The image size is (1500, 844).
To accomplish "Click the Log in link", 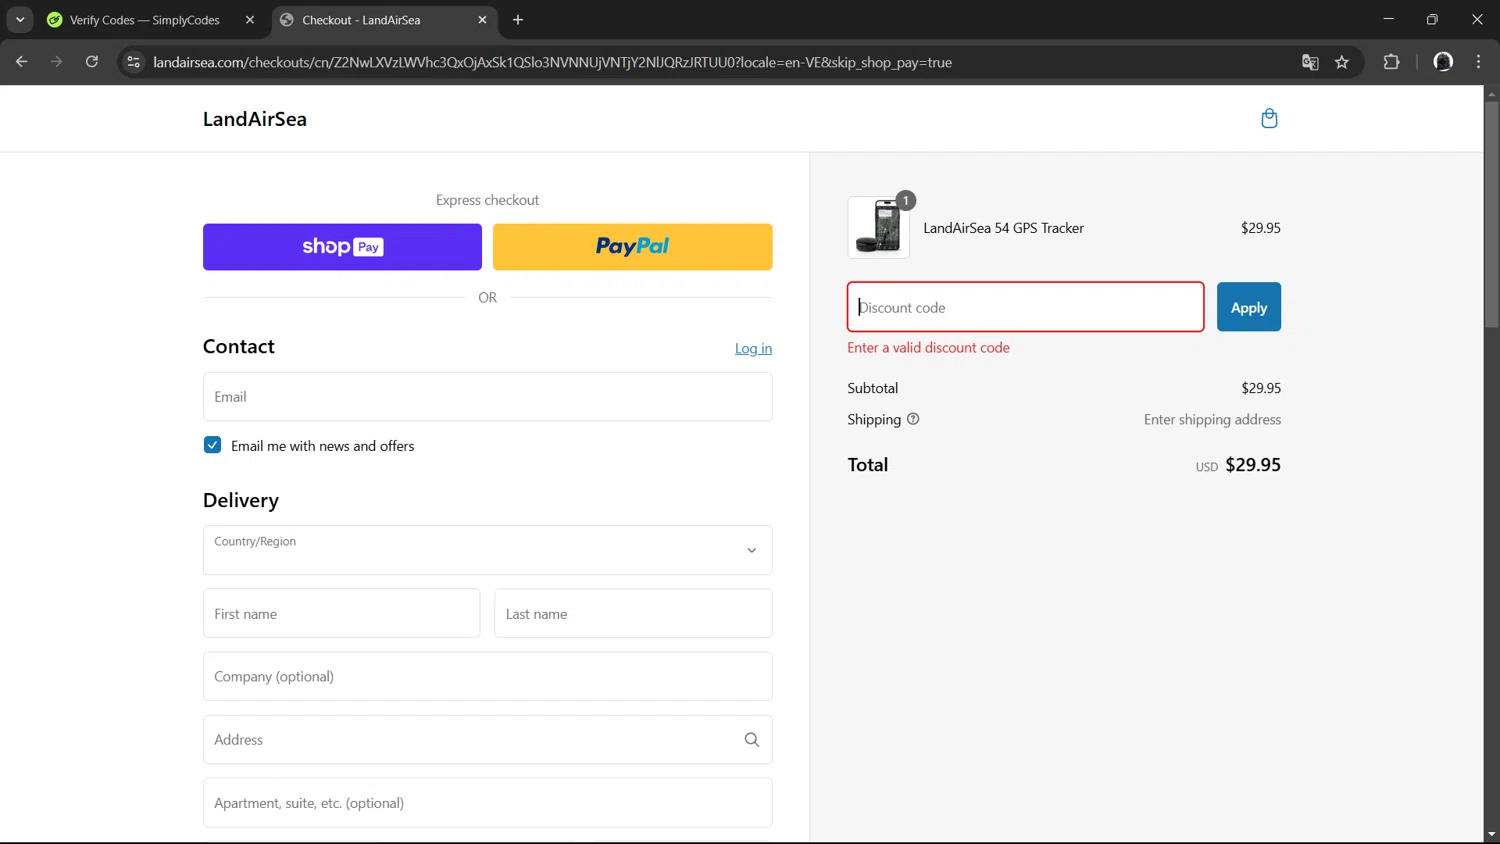I will 753,348.
